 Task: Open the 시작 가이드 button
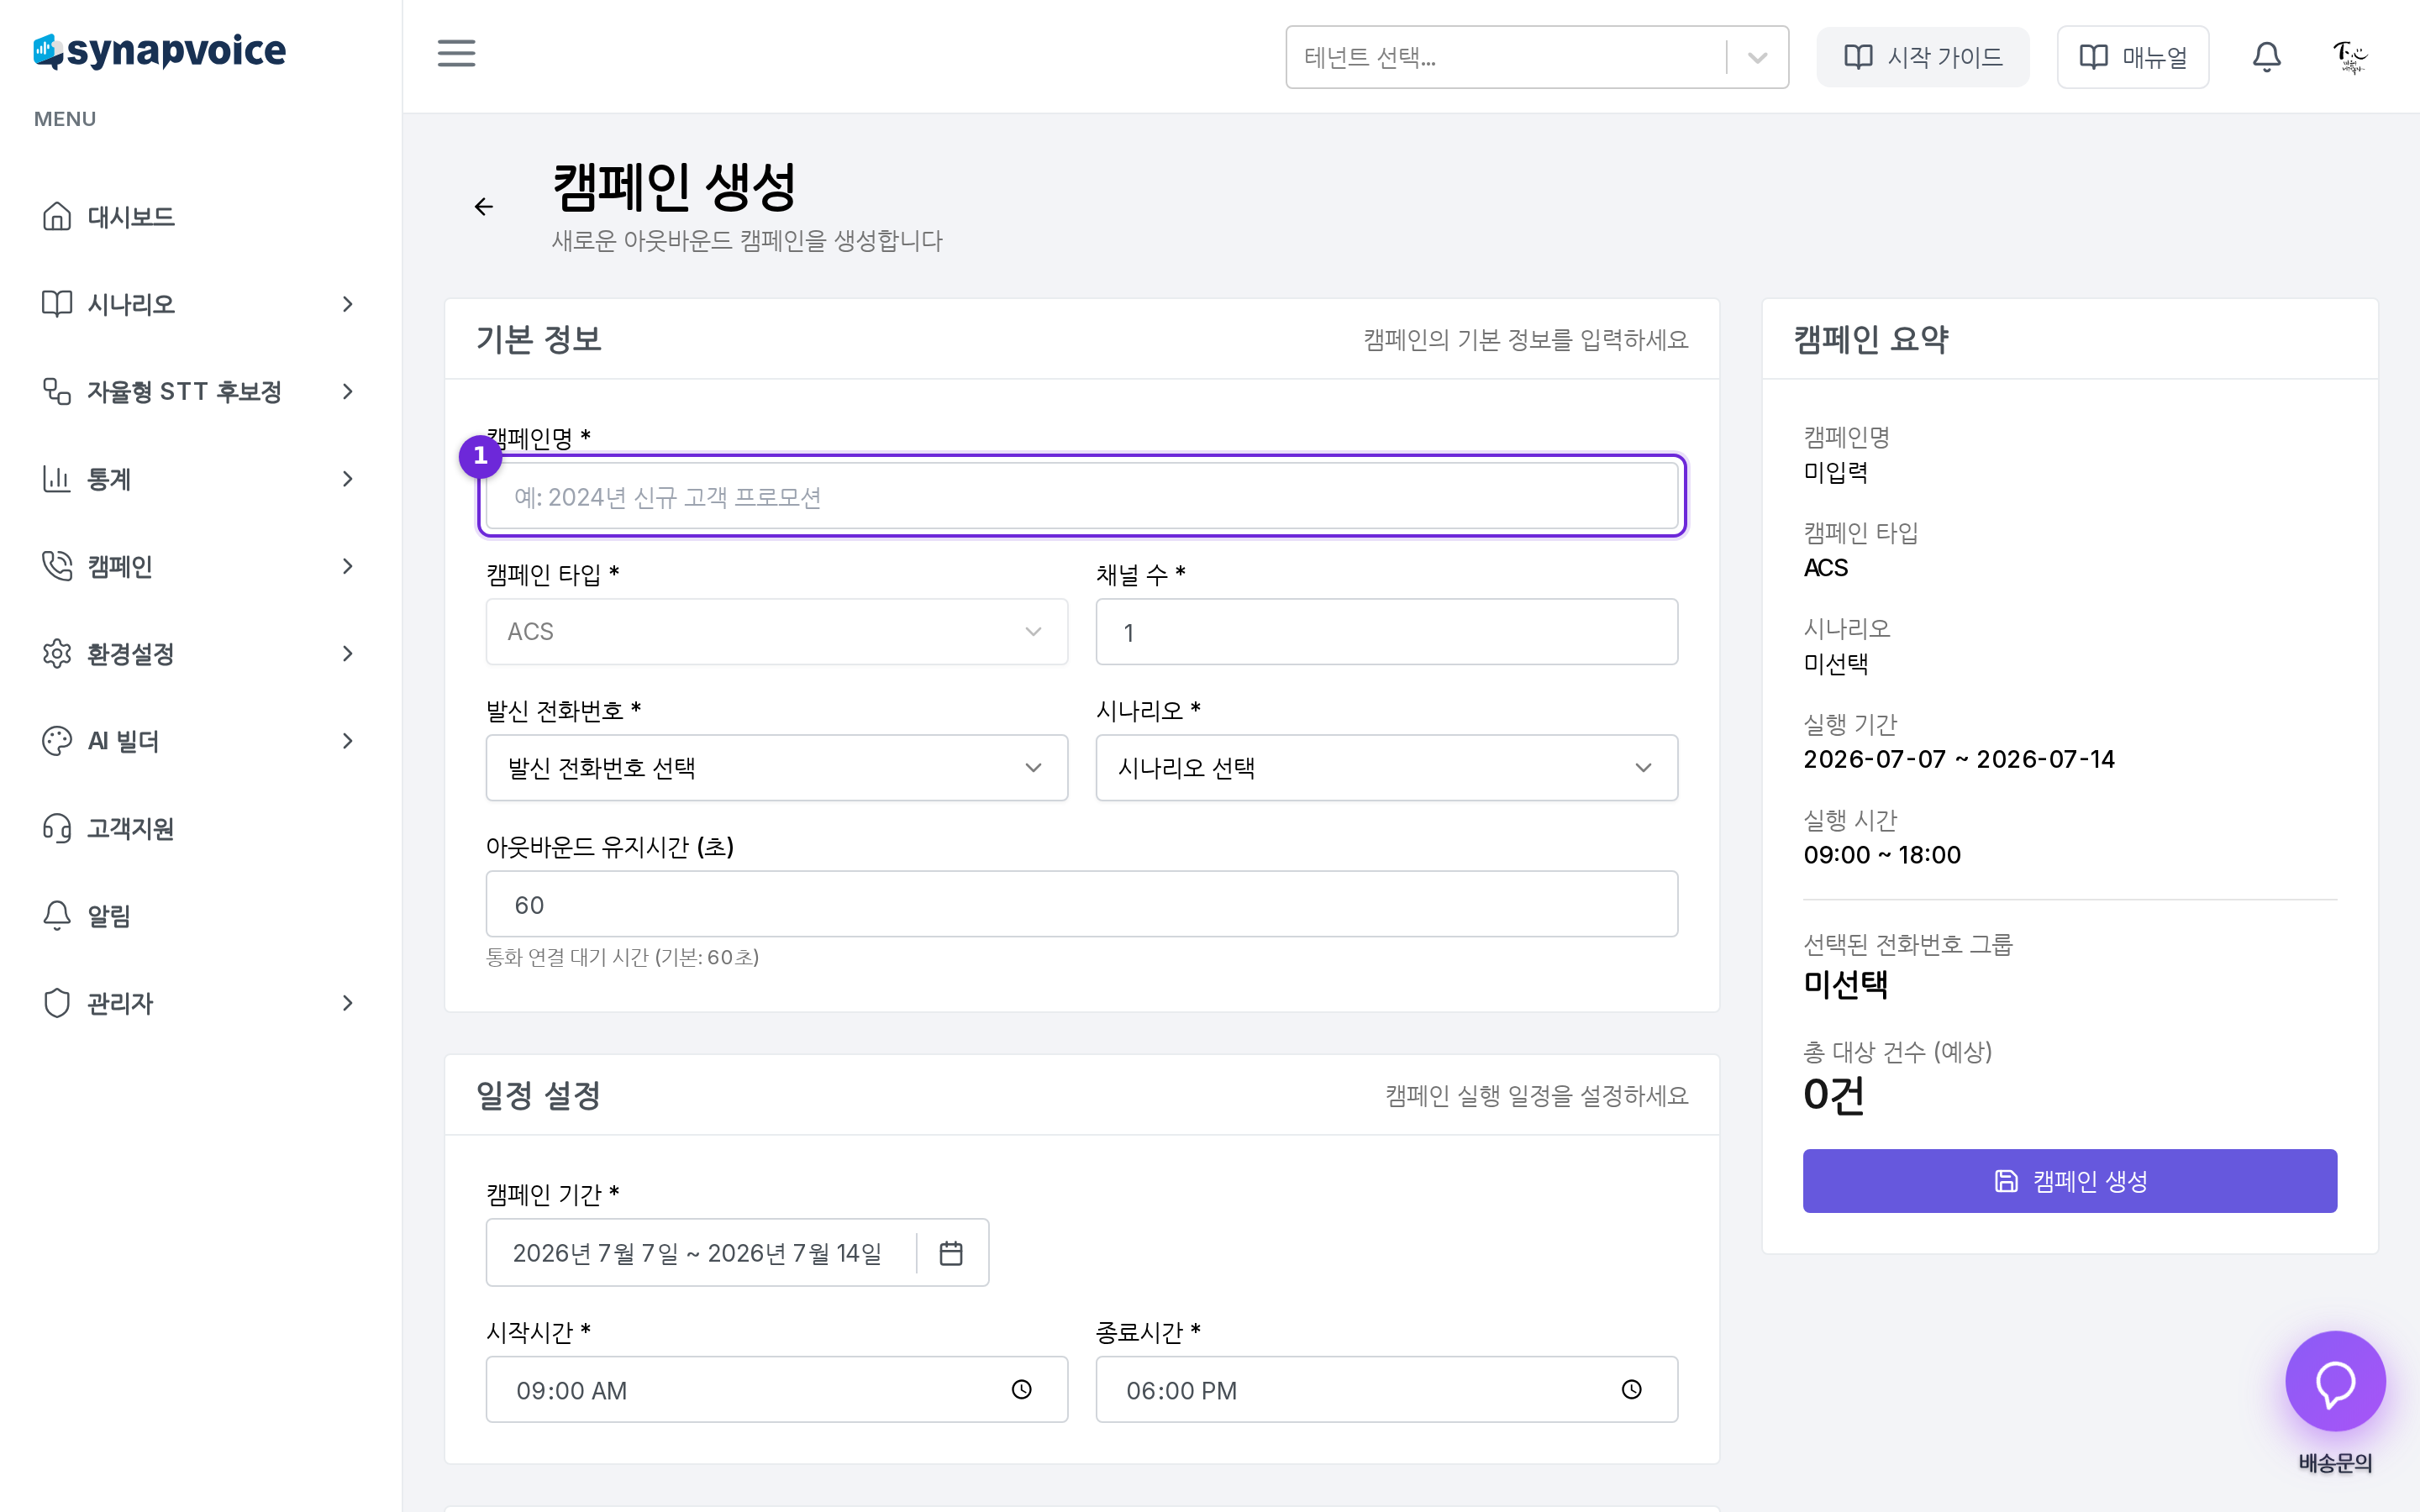[1922, 57]
